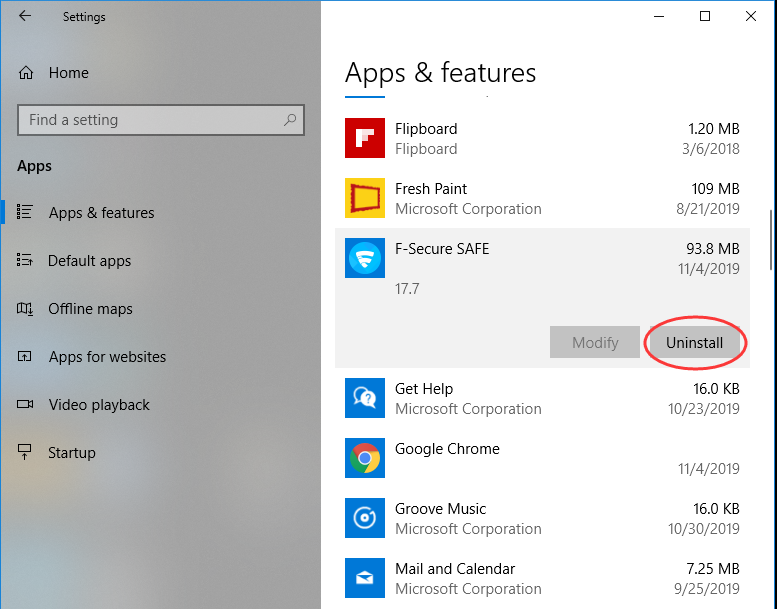This screenshot has height=609, width=777.
Task: Switch to Video playback settings
Action: [99, 405]
